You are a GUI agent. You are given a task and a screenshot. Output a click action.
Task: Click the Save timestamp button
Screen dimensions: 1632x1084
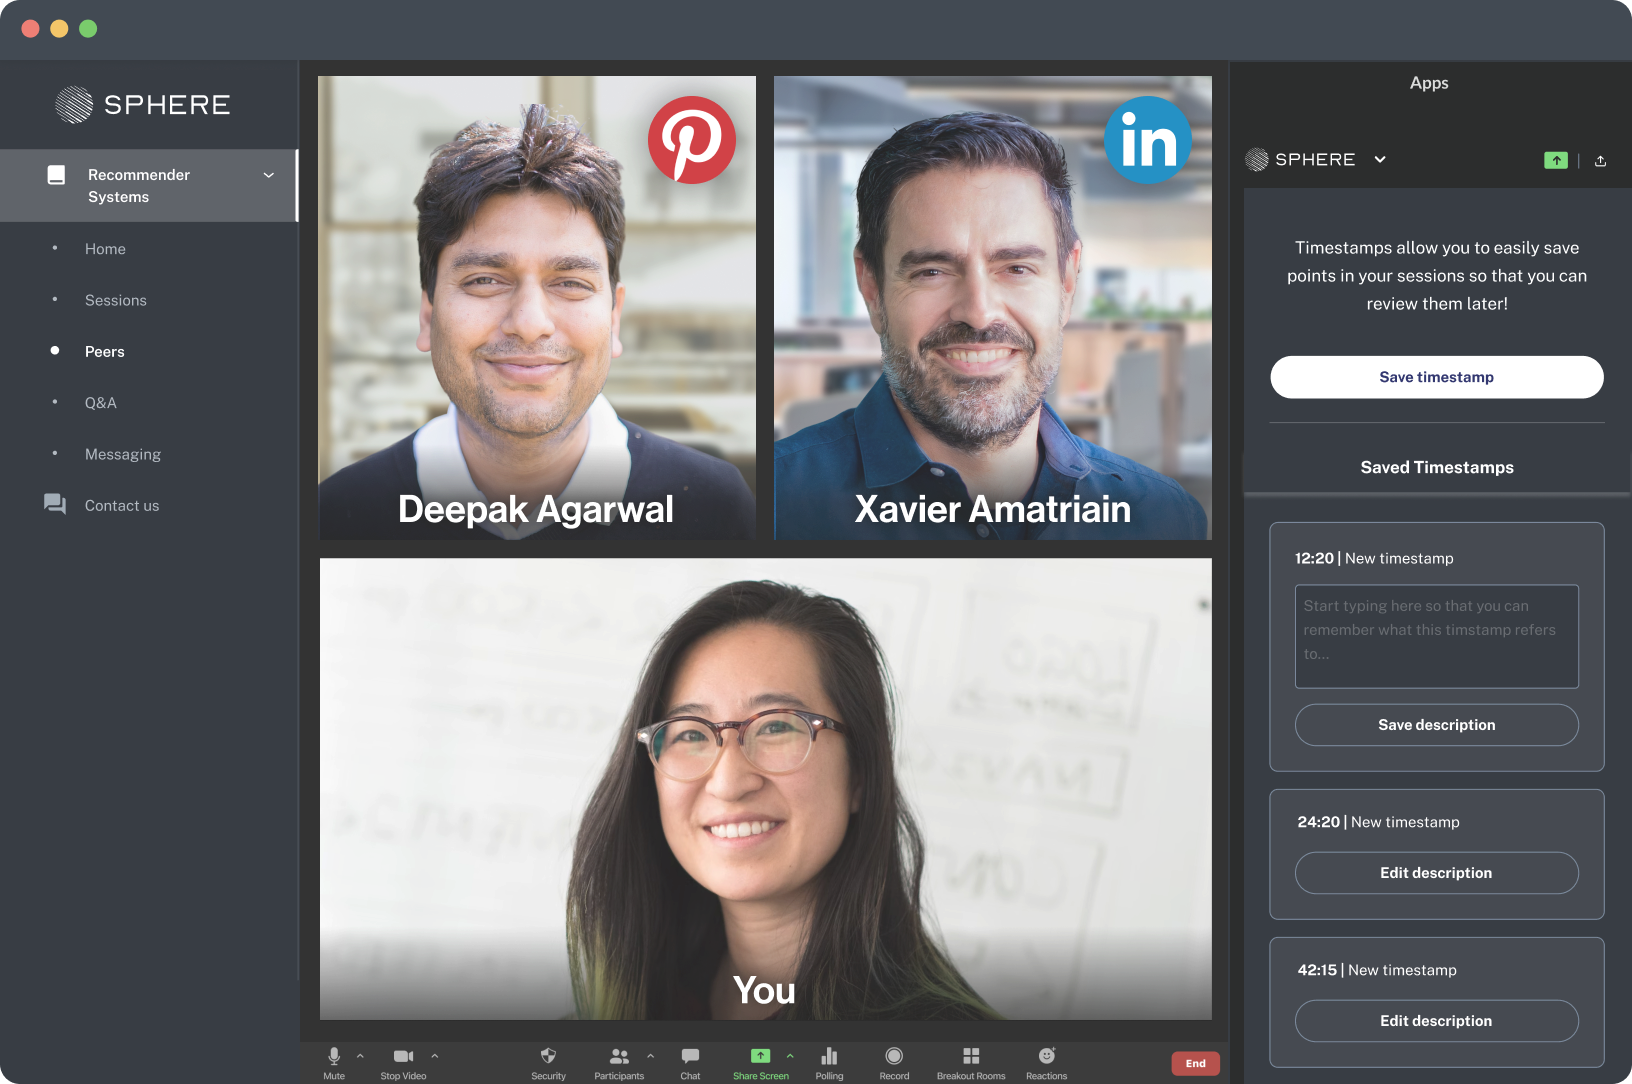pyautogui.click(x=1437, y=377)
